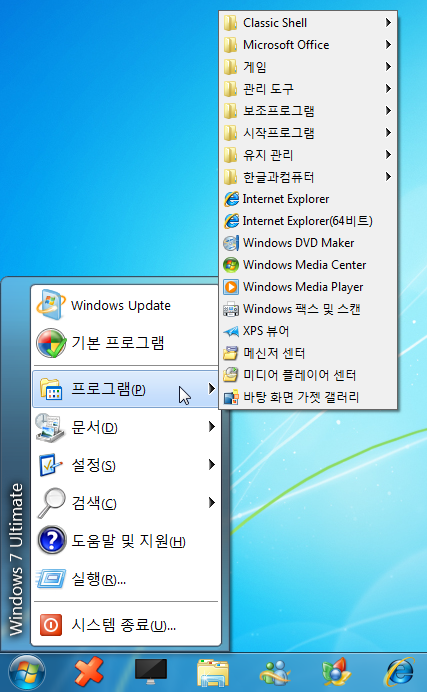
Task: Click the 검색(C) magnifier icon
Action: (51, 503)
